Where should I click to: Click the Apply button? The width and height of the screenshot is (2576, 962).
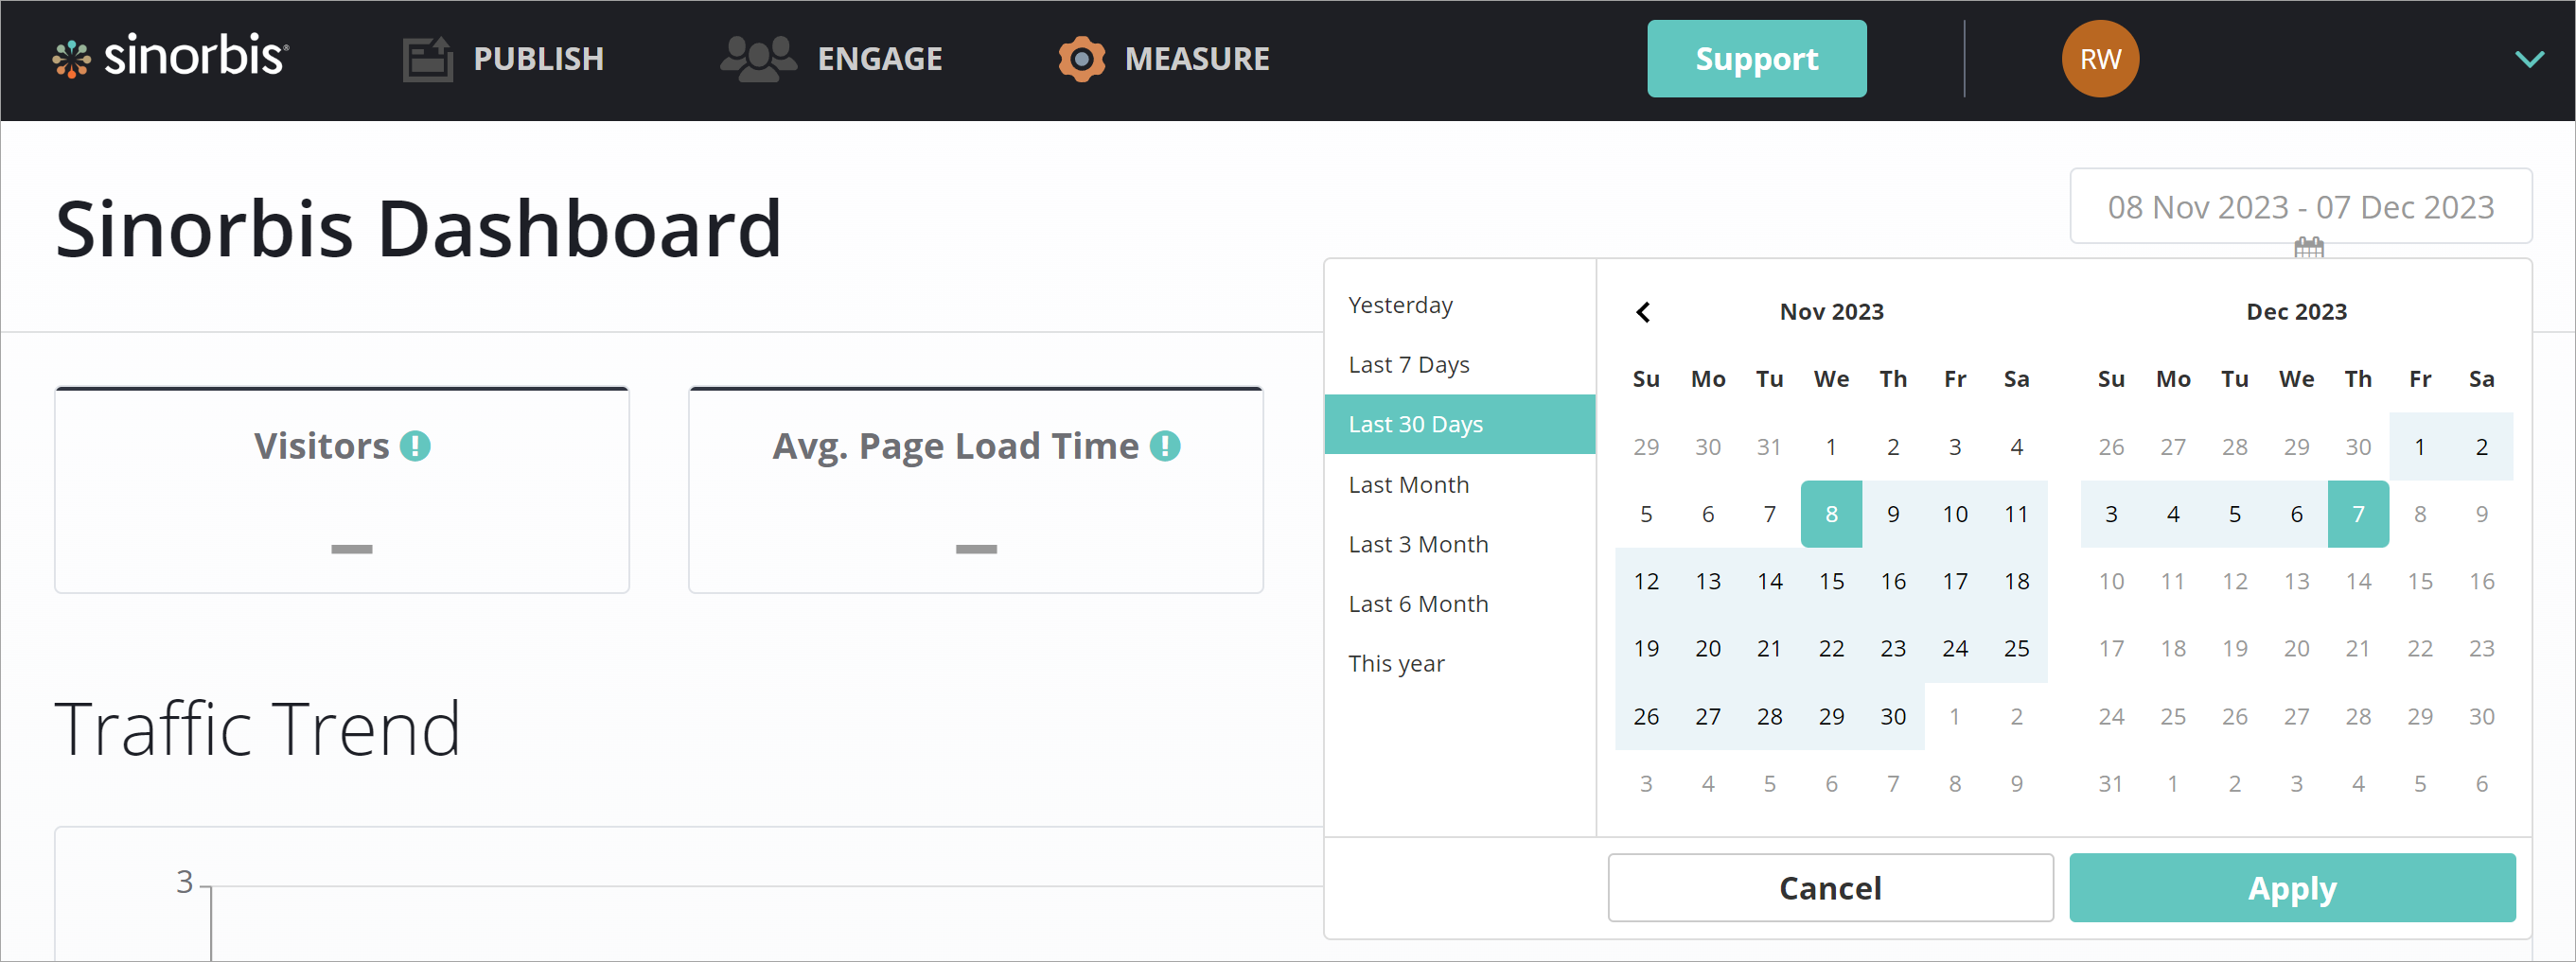point(2291,888)
